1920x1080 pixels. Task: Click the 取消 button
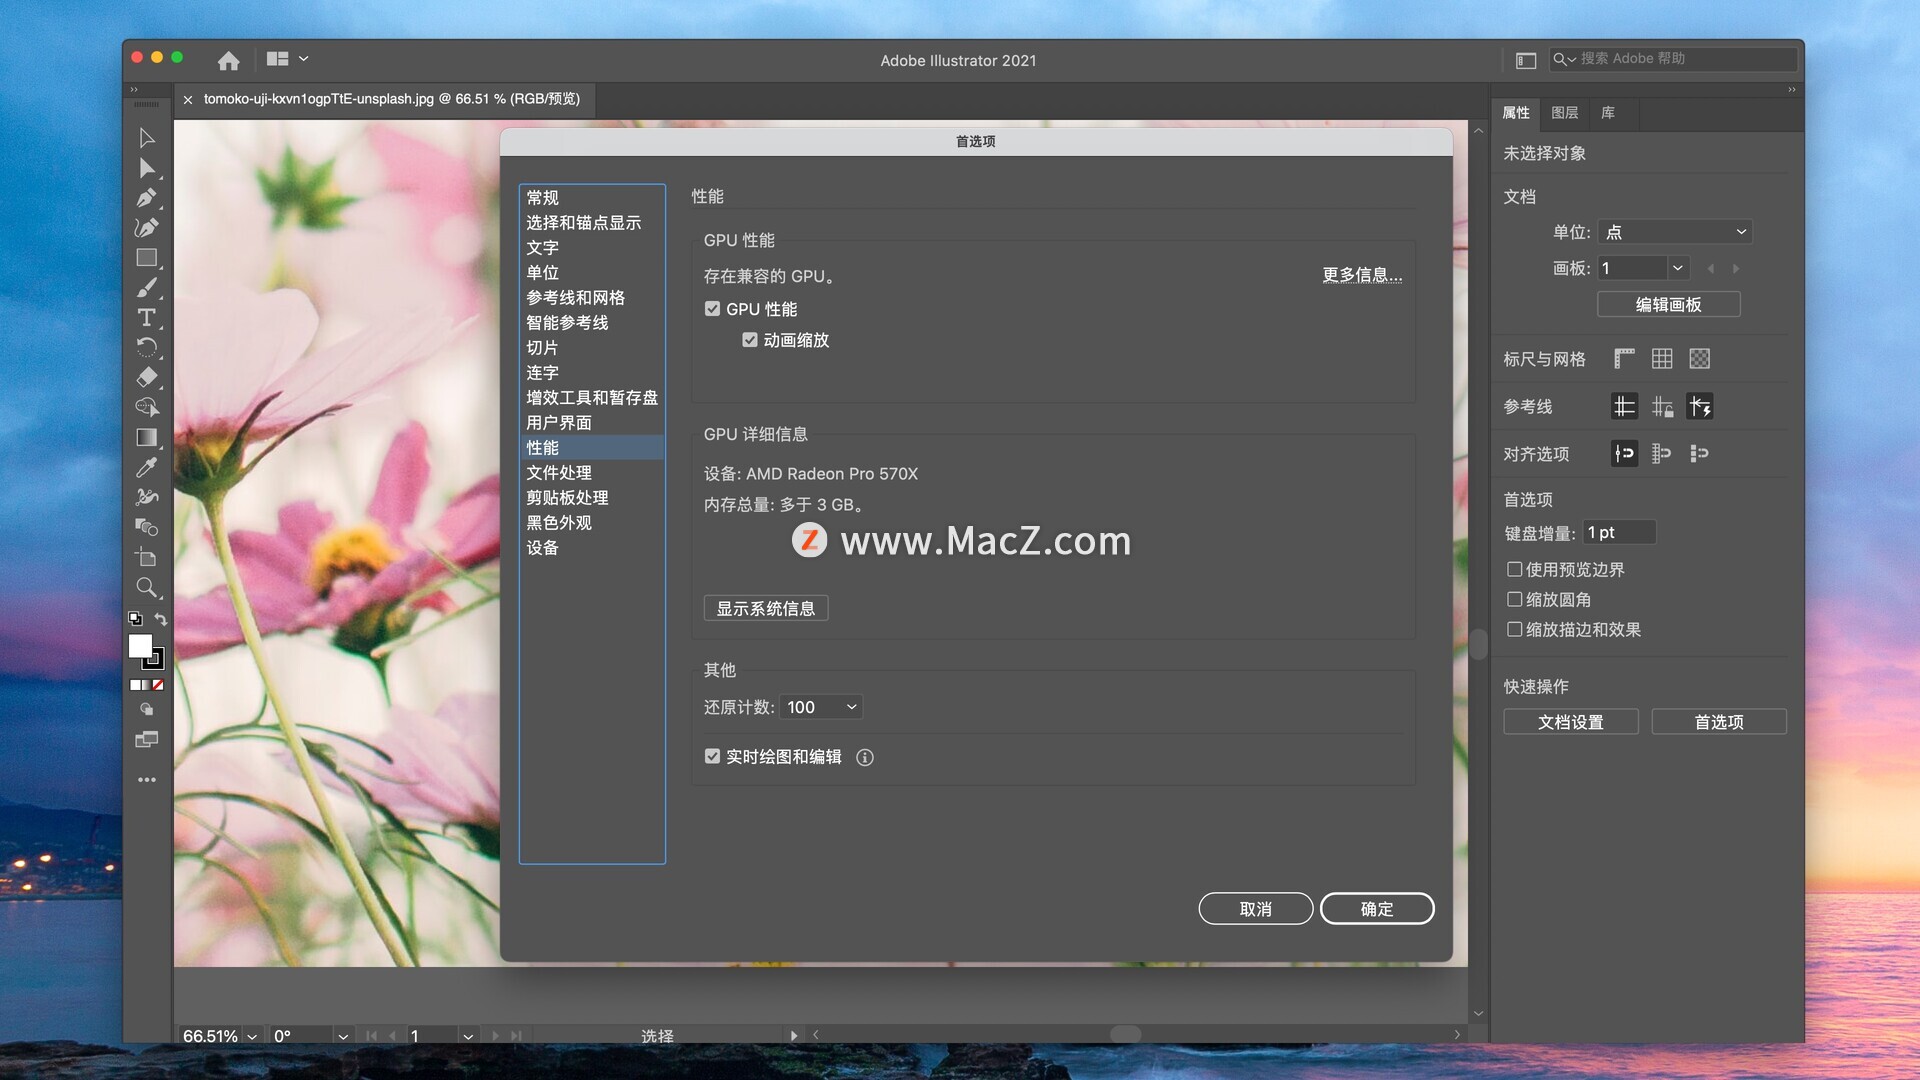coord(1256,909)
